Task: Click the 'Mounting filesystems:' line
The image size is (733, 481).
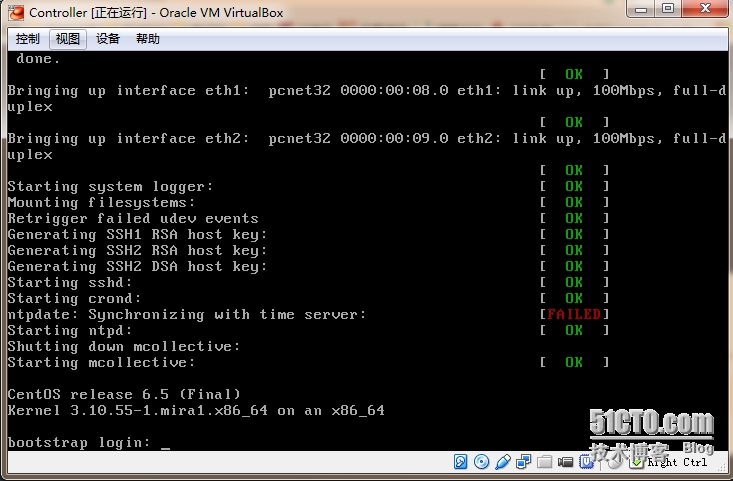Action: (101, 202)
